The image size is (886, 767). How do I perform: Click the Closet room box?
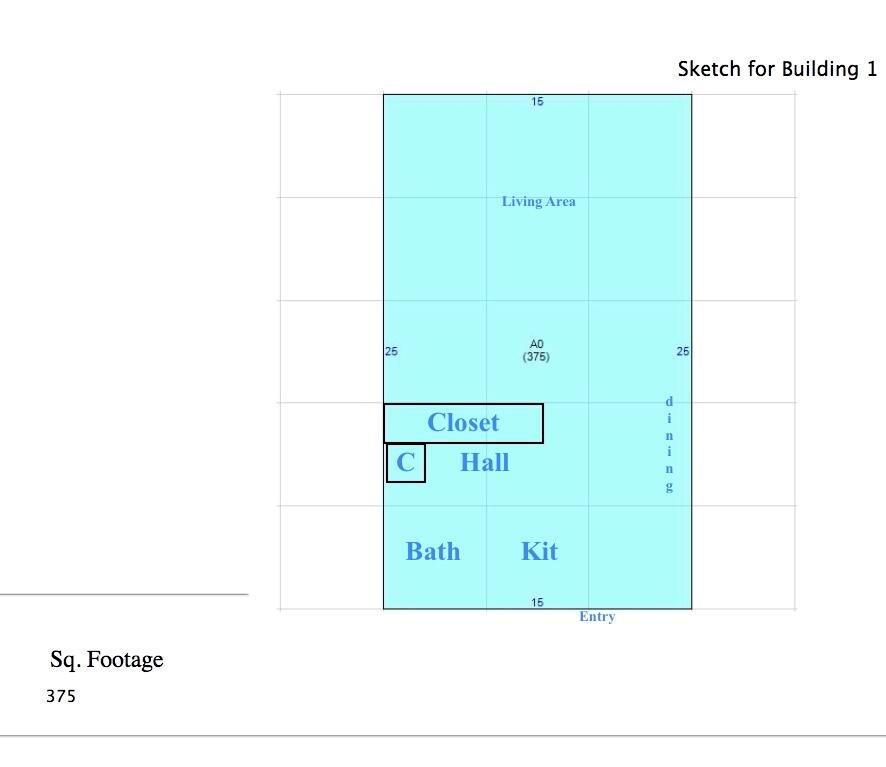463,423
